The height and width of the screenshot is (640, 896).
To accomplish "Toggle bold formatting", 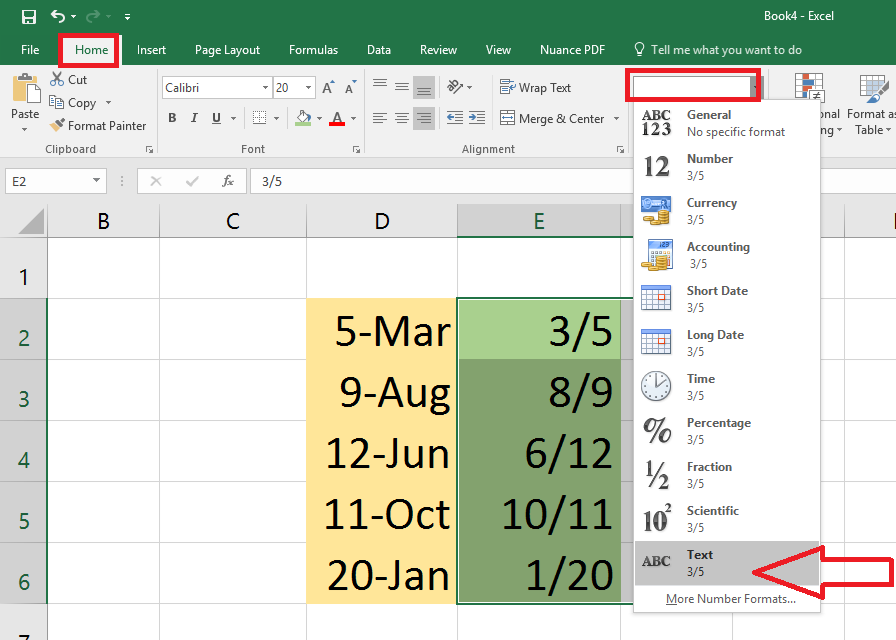I will point(172,118).
